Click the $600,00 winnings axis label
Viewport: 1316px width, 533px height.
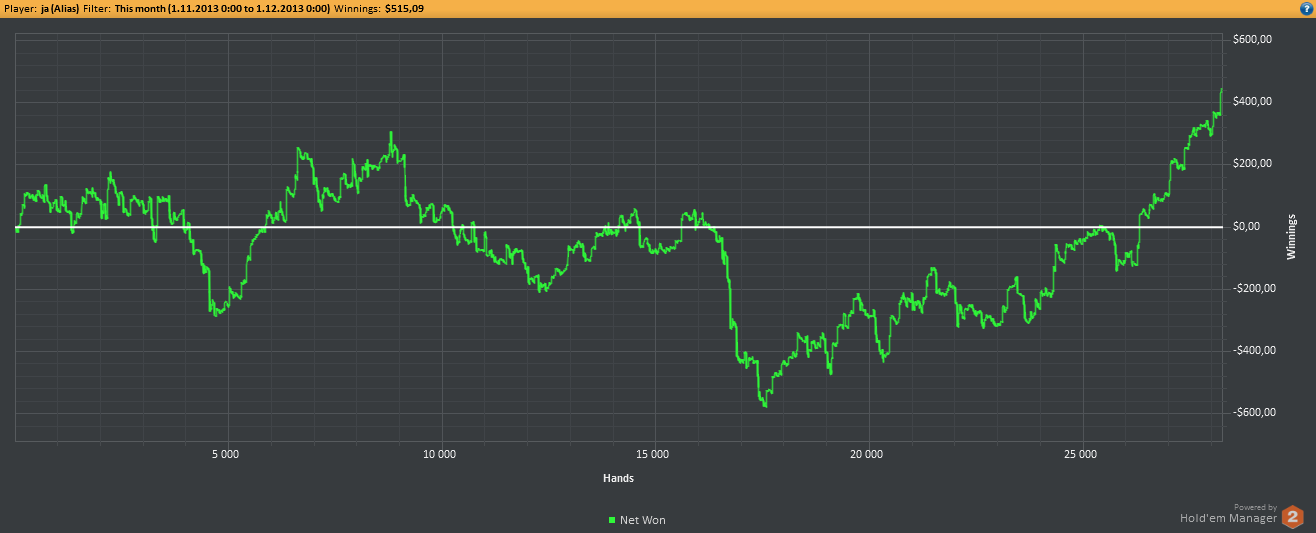tap(1252, 40)
